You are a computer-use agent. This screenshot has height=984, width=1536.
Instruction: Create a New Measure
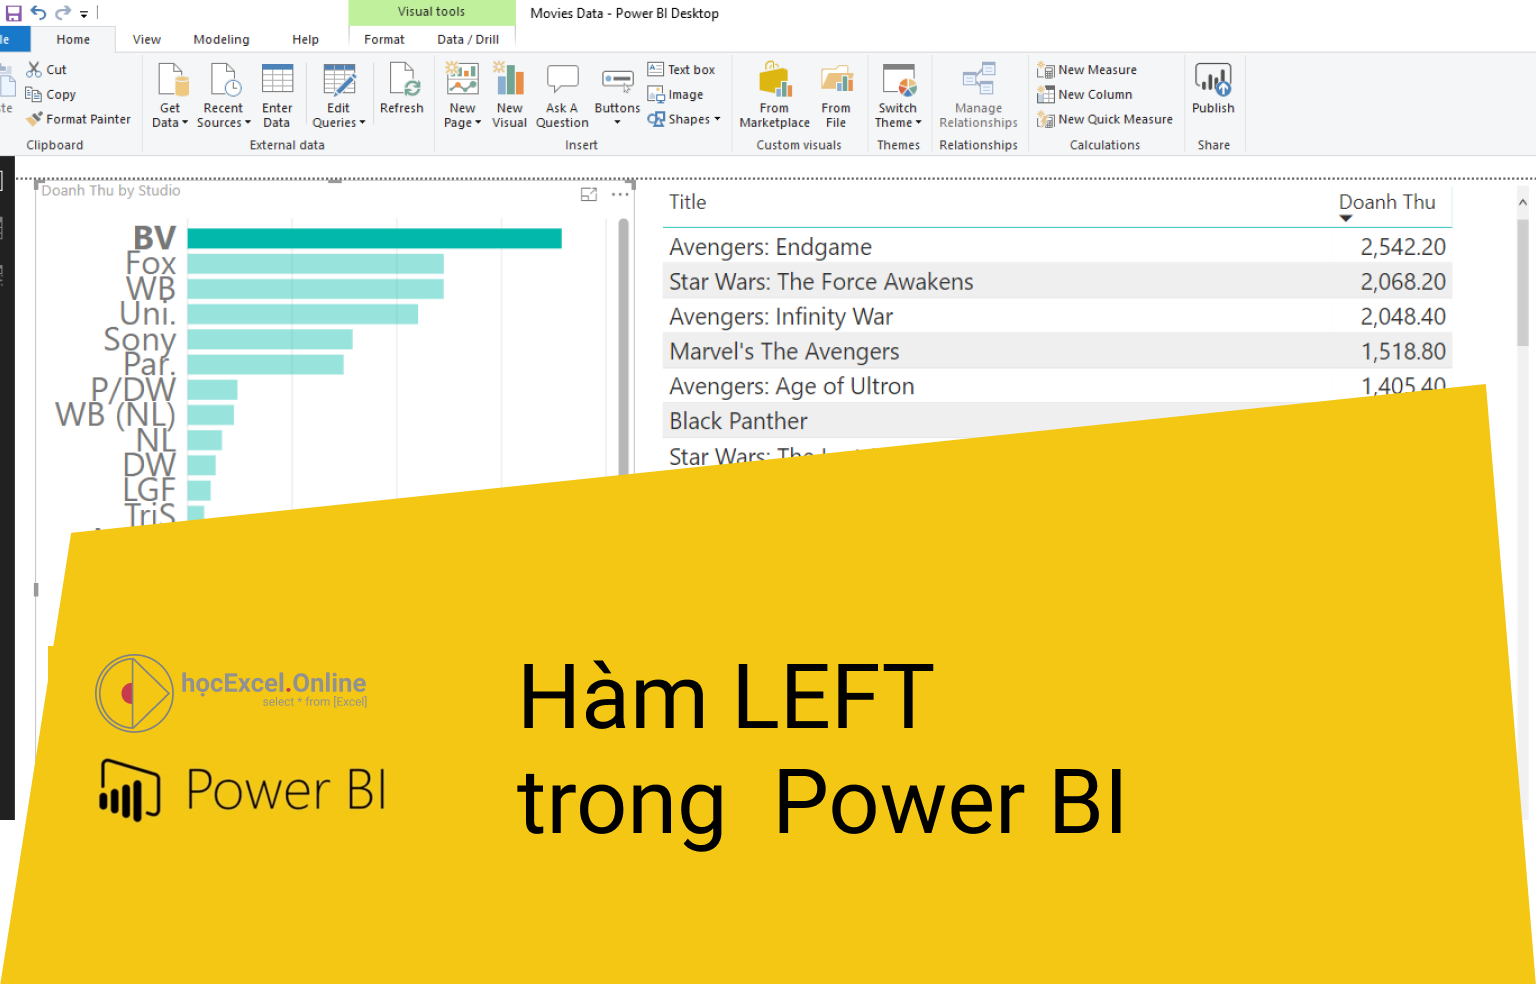coord(1087,69)
